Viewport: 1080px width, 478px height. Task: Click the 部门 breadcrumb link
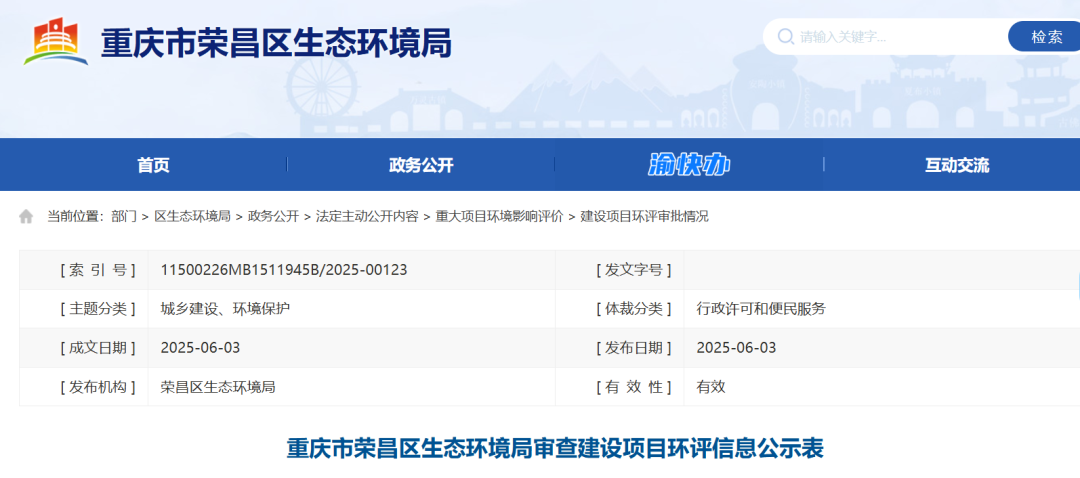point(124,216)
